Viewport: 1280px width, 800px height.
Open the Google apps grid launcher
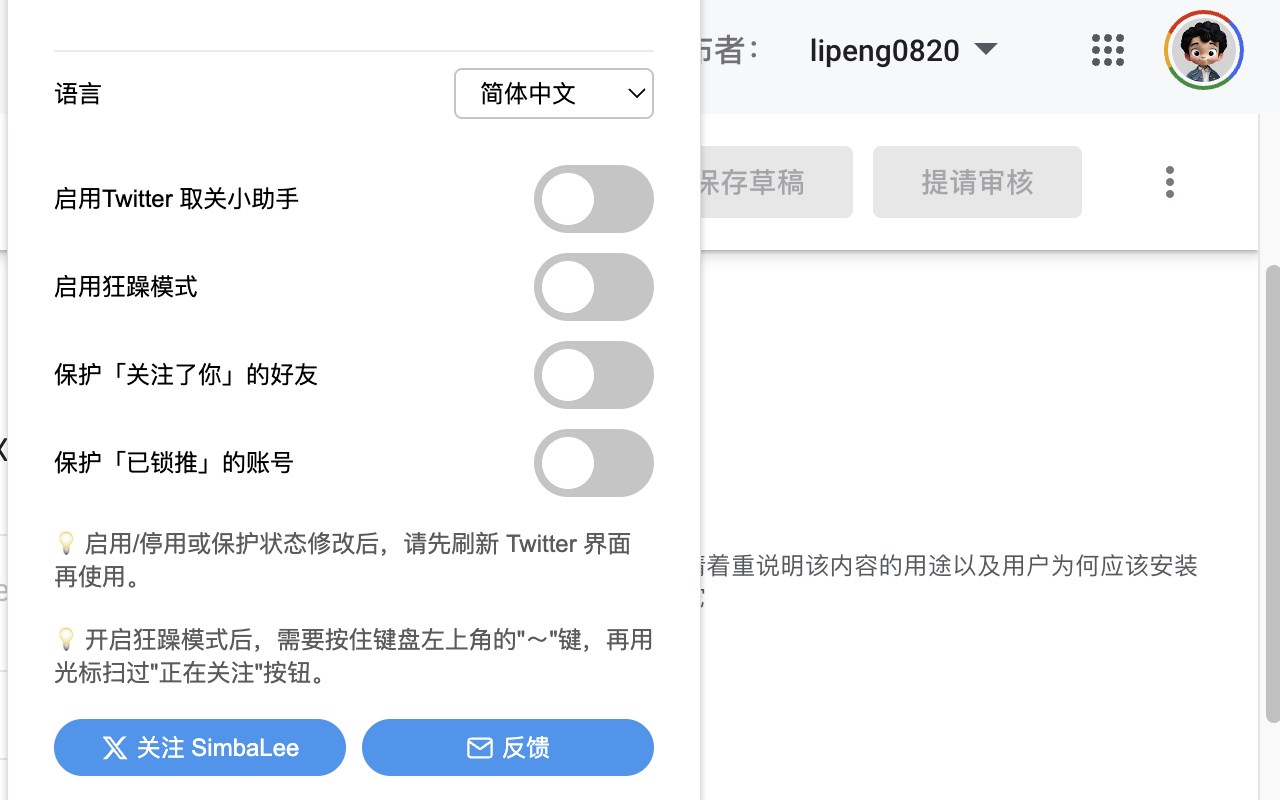click(x=1107, y=50)
